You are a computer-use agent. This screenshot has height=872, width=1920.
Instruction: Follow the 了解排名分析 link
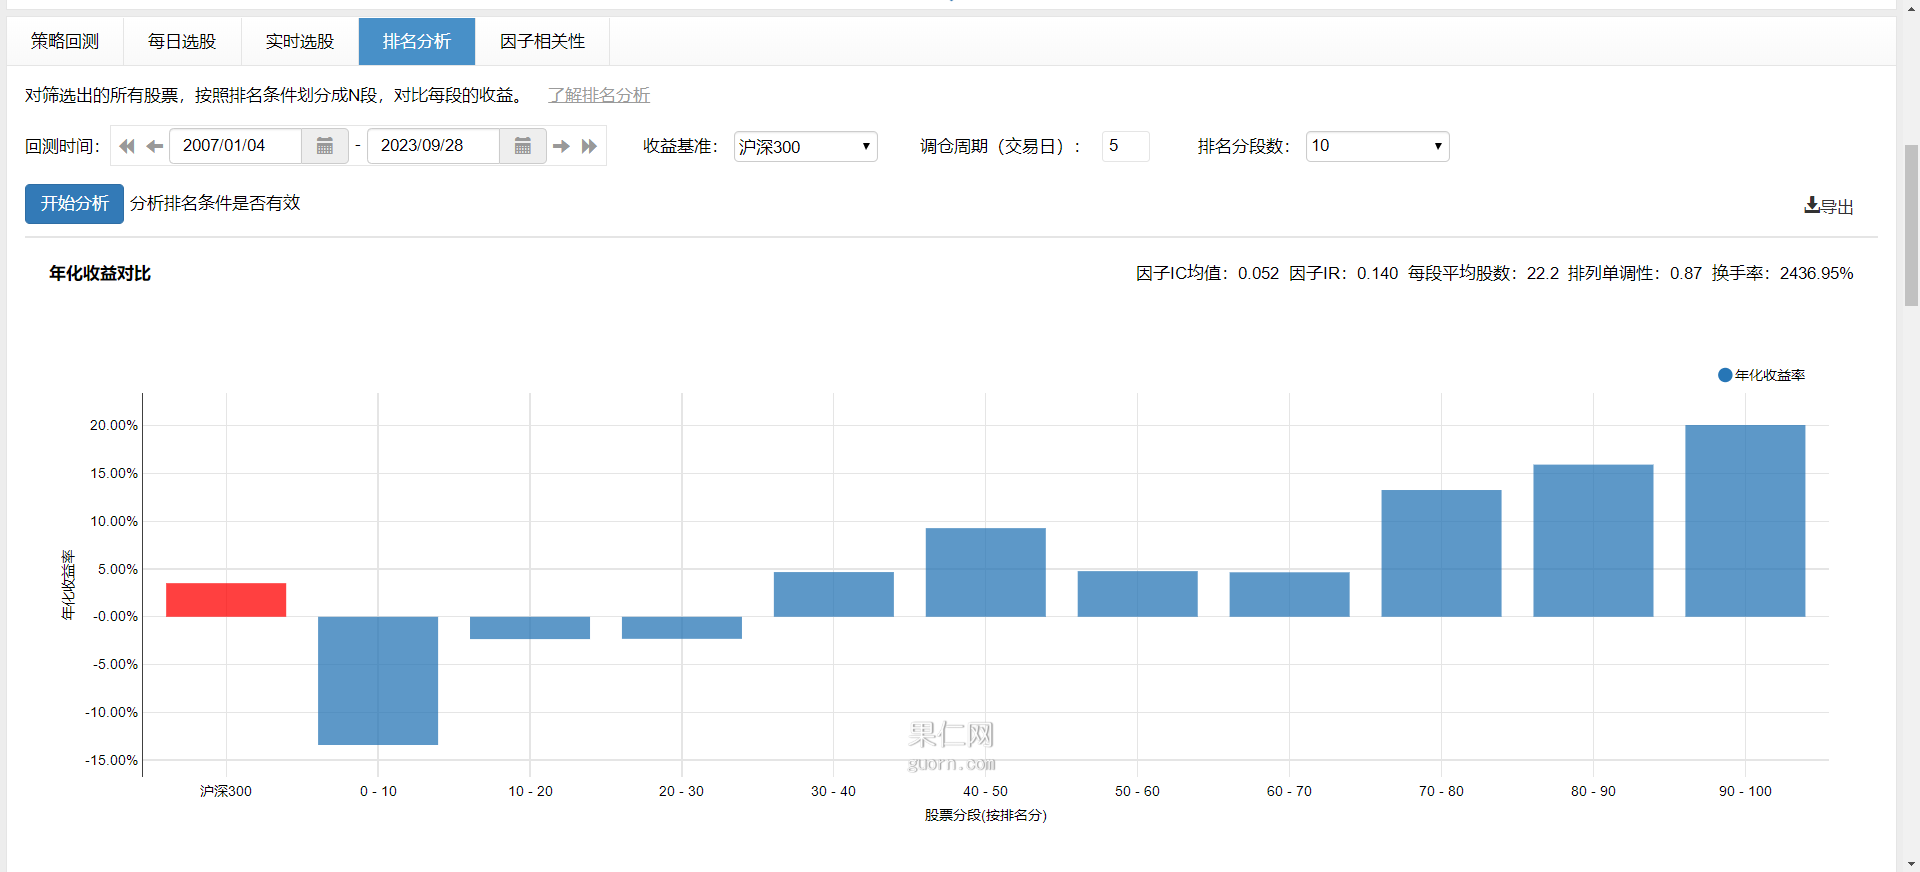click(598, 95)
